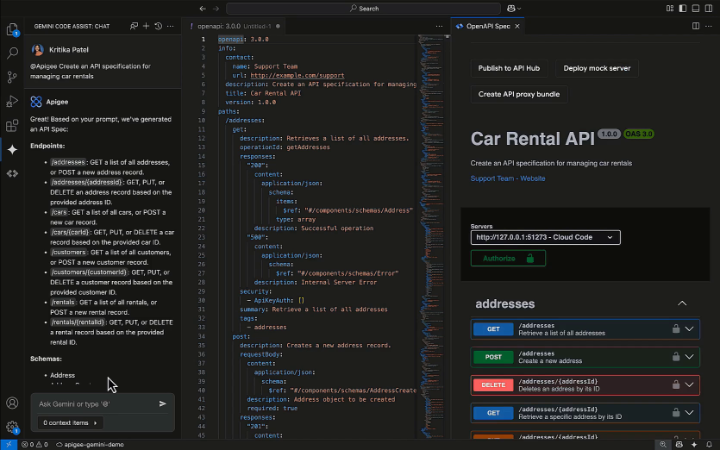Click the POST method badge
This screenshot has height=450, width=720.
click(x=493, y=357)
